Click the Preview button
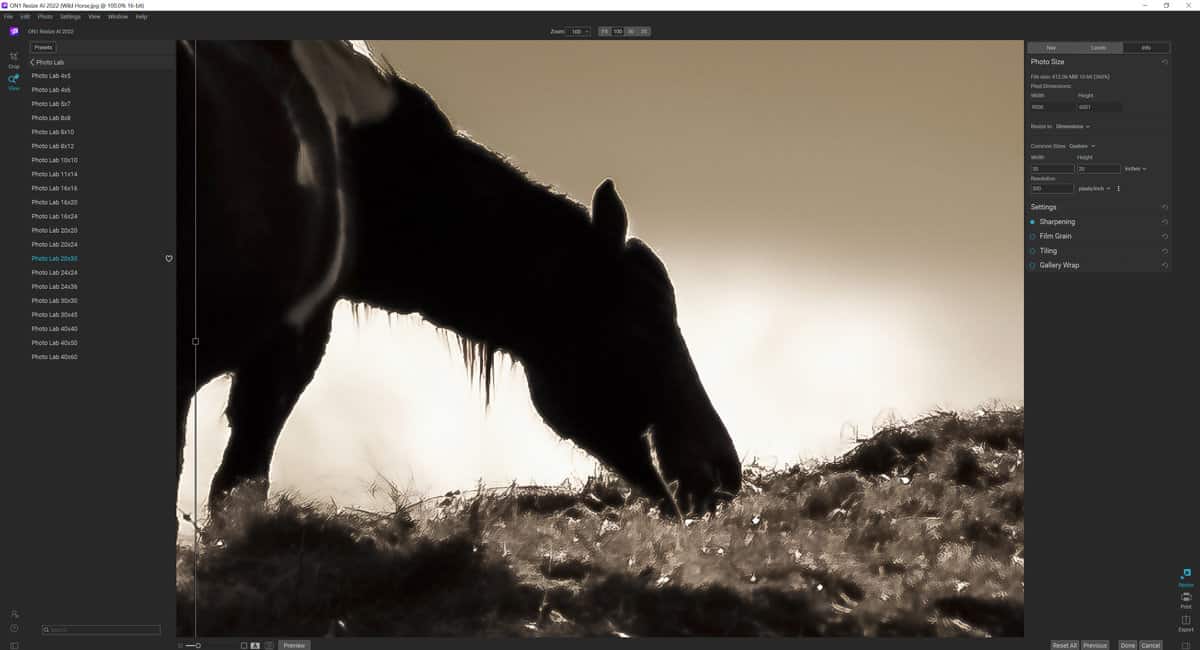1200x650 pixels. [294, 645]
